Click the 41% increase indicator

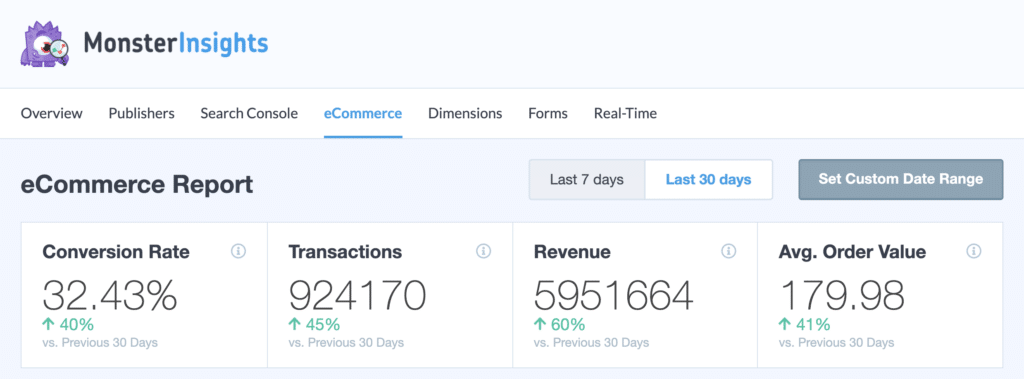pos(804,324)
